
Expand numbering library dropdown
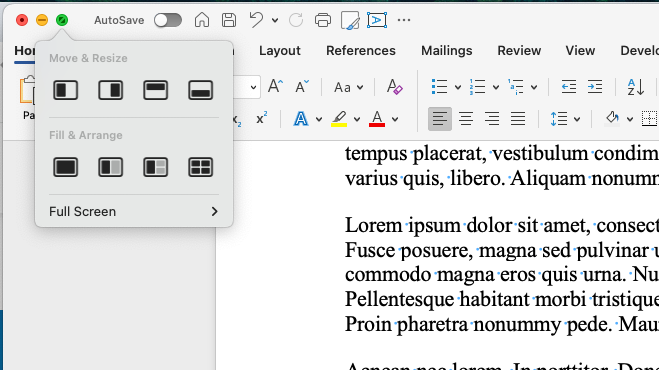coord(496,87)
